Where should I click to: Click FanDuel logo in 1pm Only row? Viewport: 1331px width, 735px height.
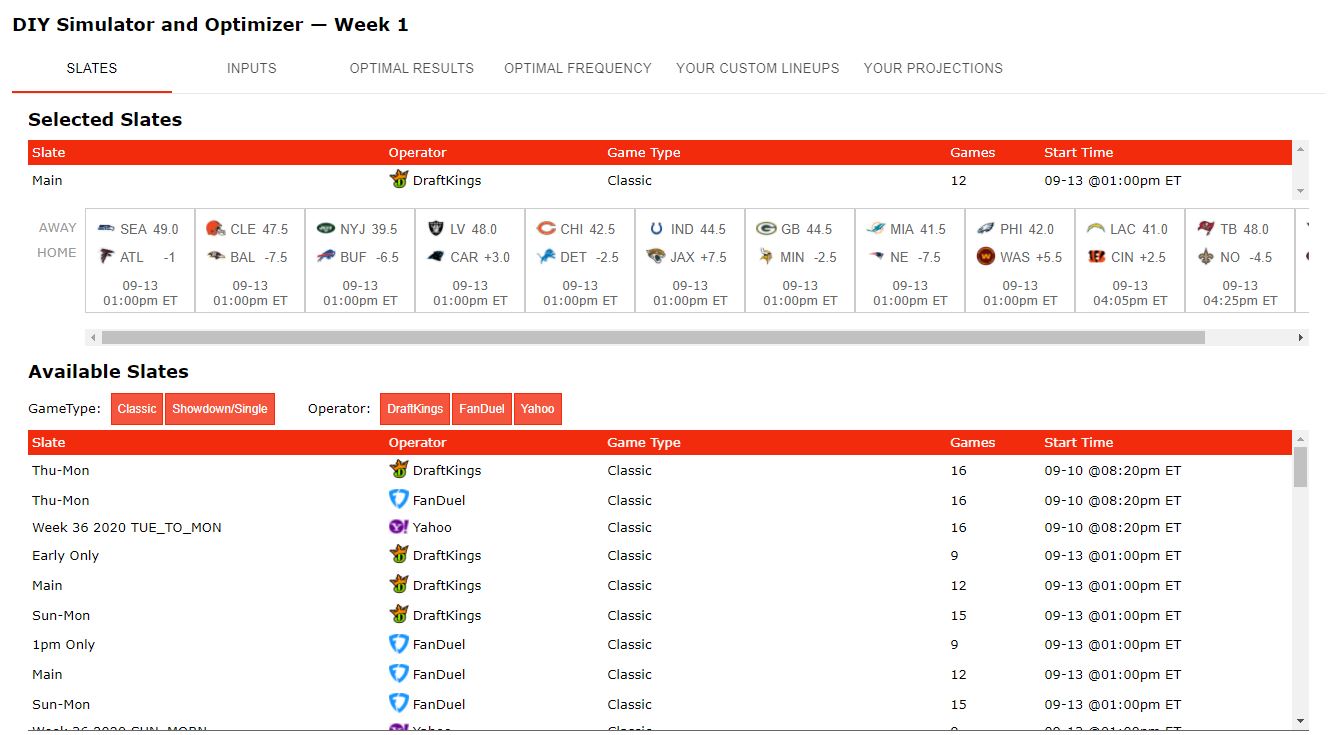(399, 644)
